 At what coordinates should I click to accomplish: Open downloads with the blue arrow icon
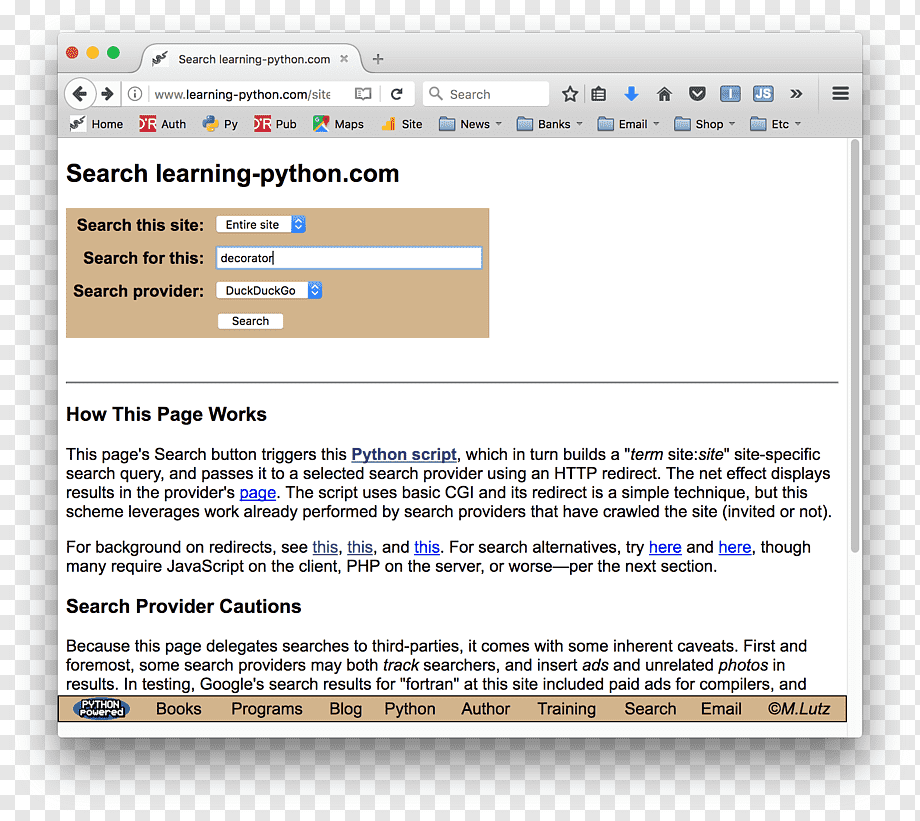(x=631, y=94)
